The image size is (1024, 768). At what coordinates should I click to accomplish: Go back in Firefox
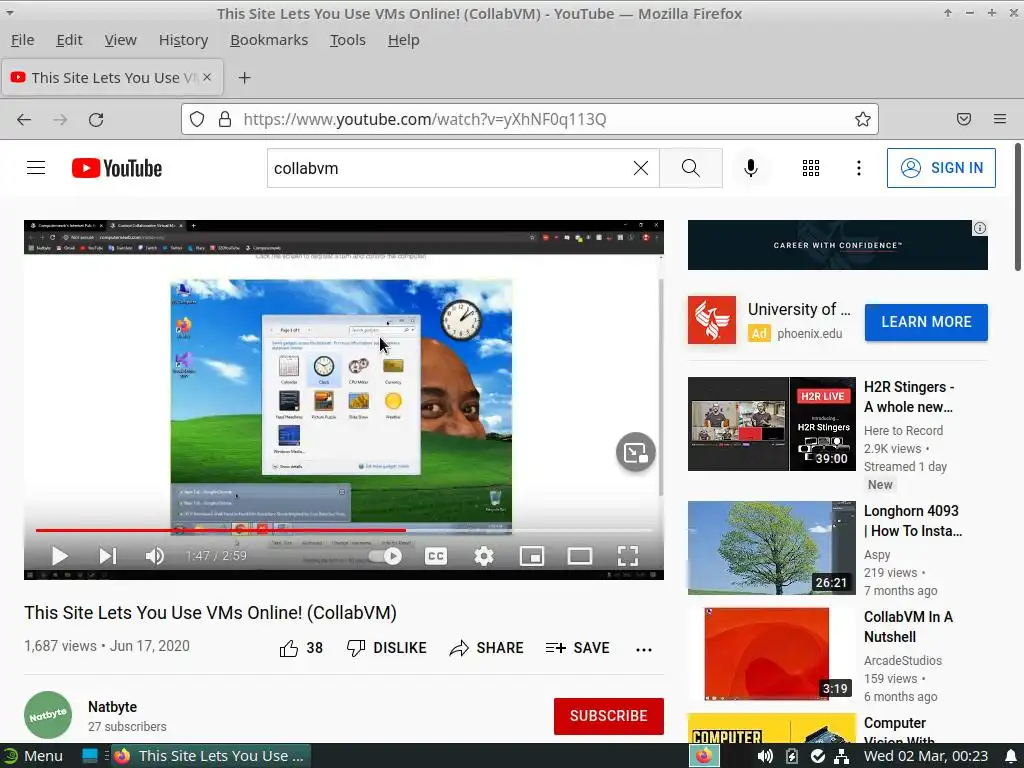pyautogui.click(x=24, y=120)
